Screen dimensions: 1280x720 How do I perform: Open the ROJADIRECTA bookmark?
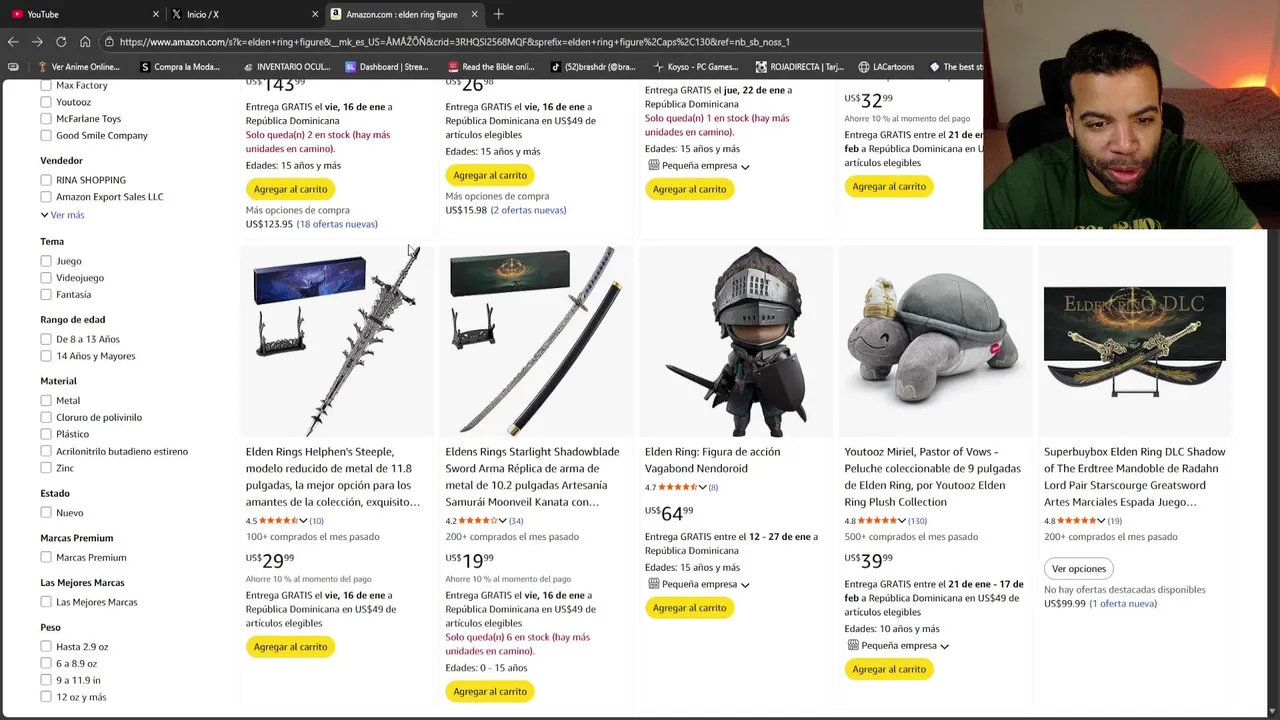(799, 67)
